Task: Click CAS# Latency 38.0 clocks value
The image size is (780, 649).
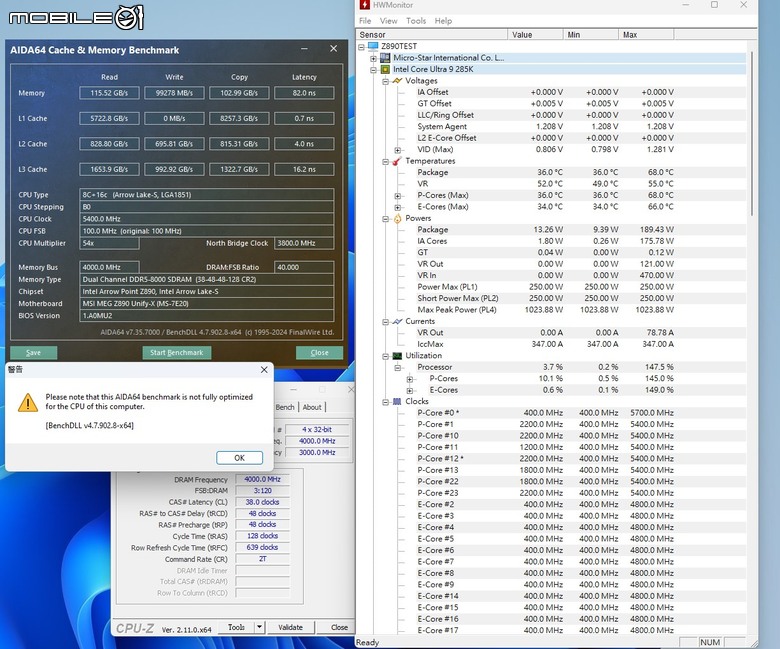Action: point(262,502)
